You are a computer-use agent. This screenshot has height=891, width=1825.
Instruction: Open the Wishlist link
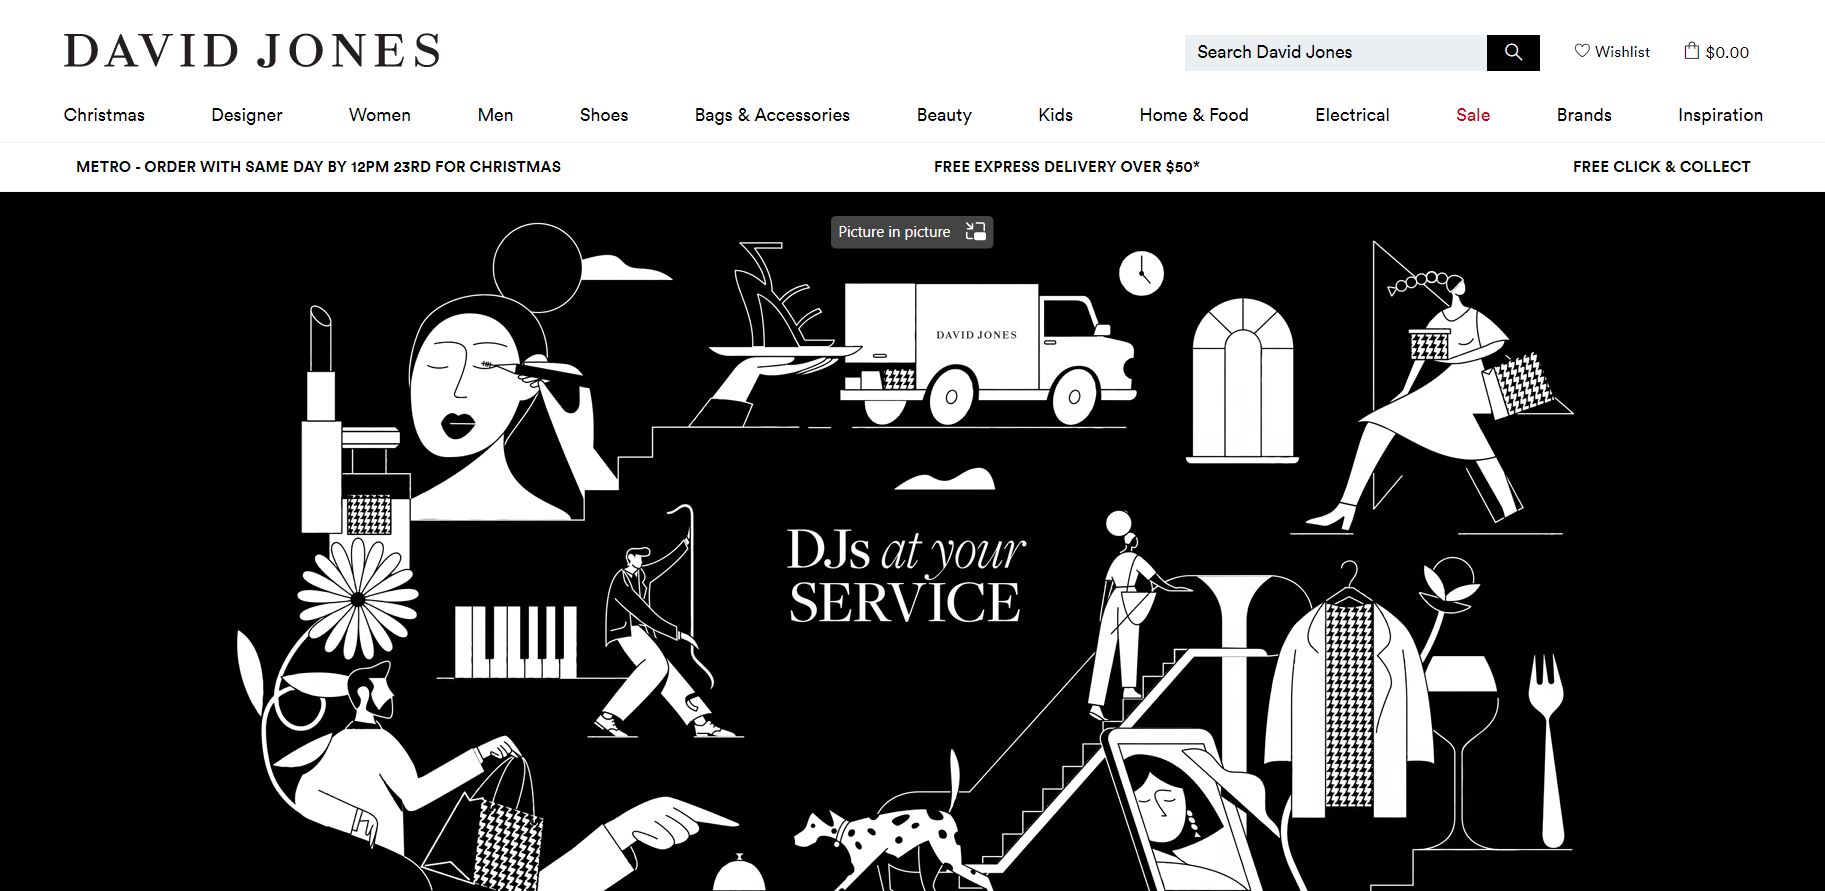(1612, 51)
